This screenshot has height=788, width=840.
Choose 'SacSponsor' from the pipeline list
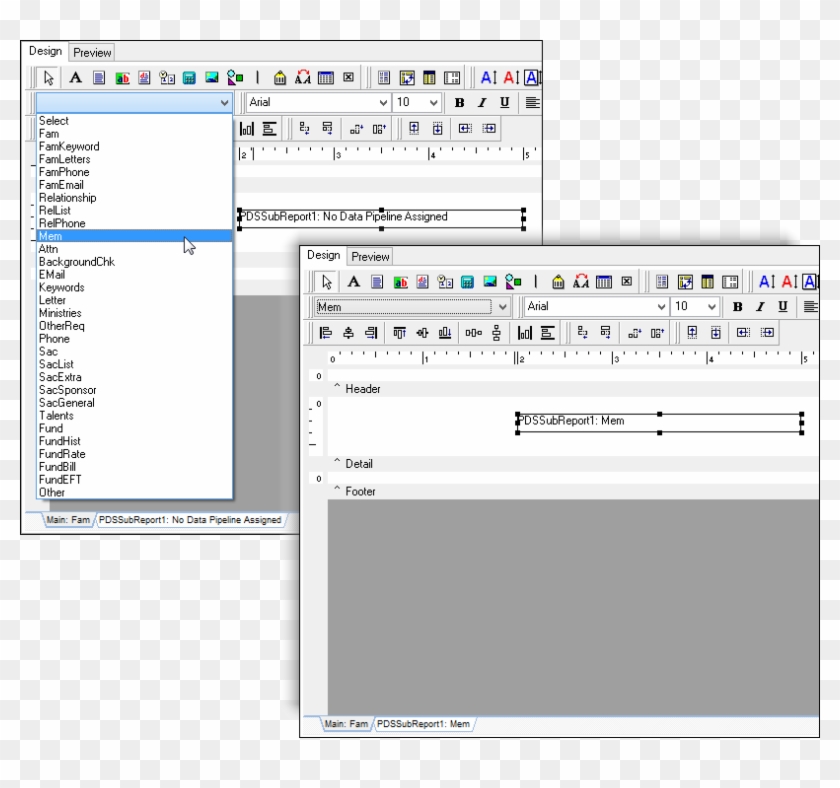(134, 390)
